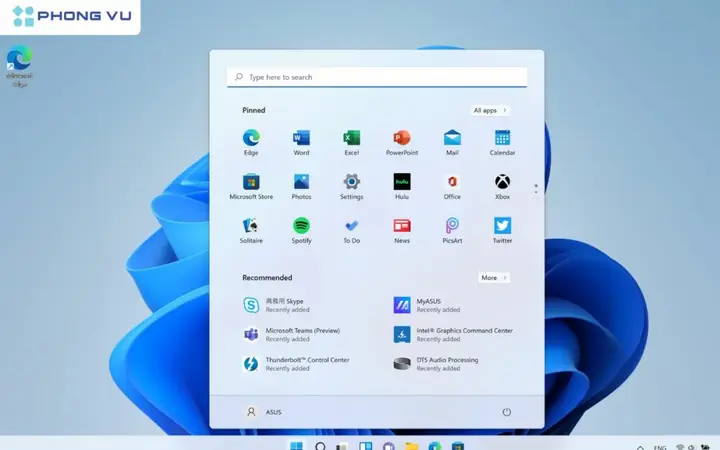This screenshot has width=720, height=450.
Task: Launch DTS Audio Processing
Action: click(436, 364)
